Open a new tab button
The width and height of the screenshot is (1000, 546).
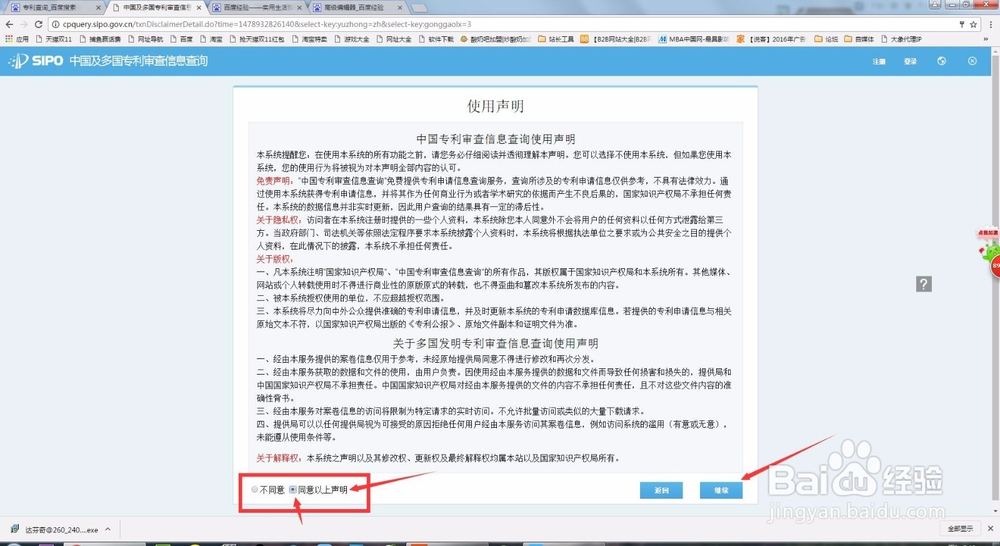[418, 8]
